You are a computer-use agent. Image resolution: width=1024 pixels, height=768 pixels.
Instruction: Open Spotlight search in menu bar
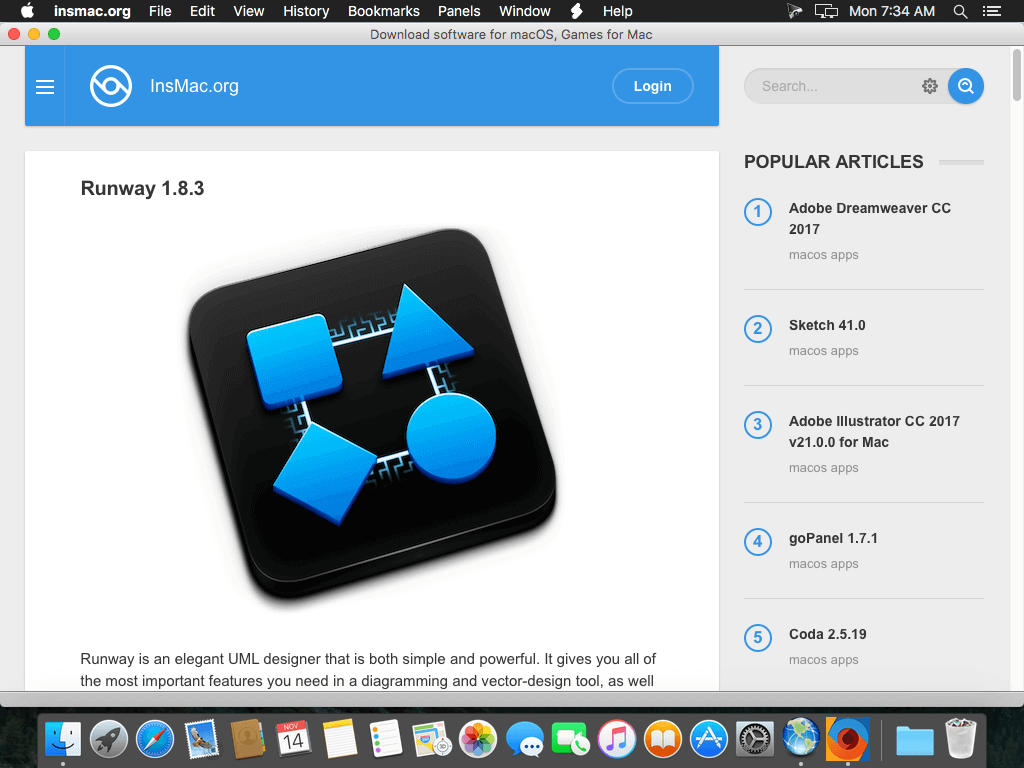pyautogui.click(x=960, y=11)
